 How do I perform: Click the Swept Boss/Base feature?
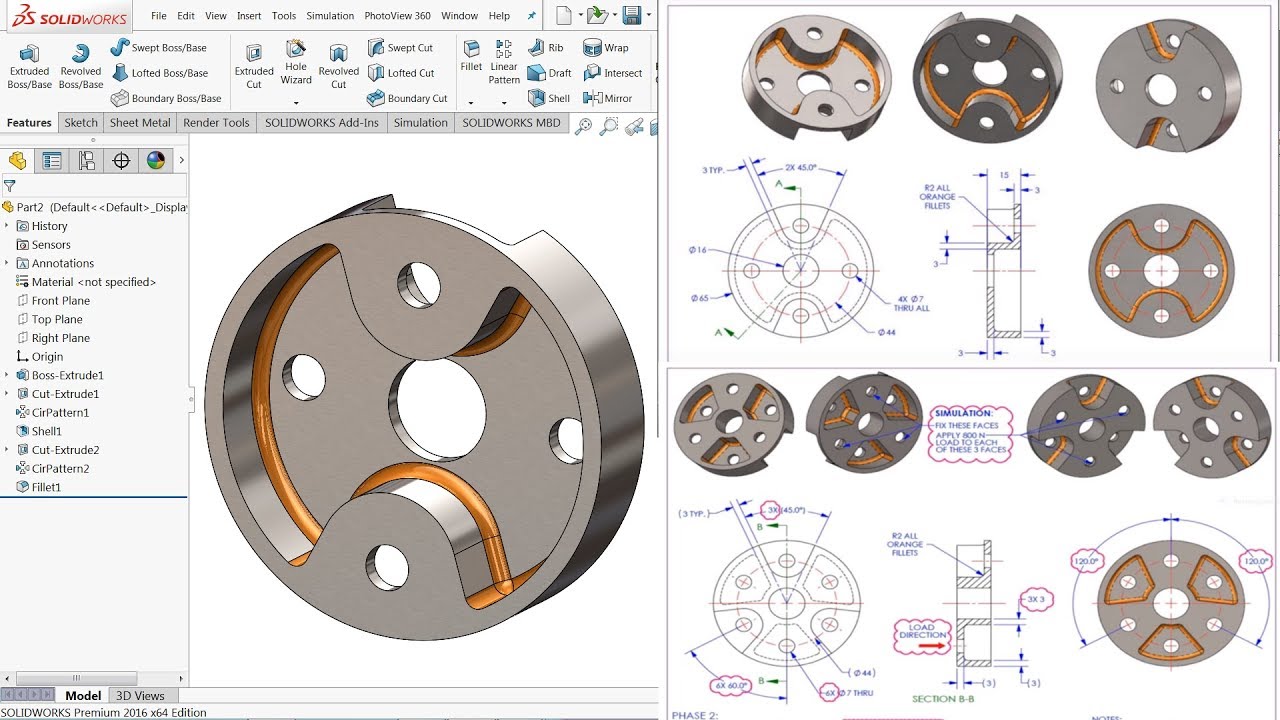point(158,47)
